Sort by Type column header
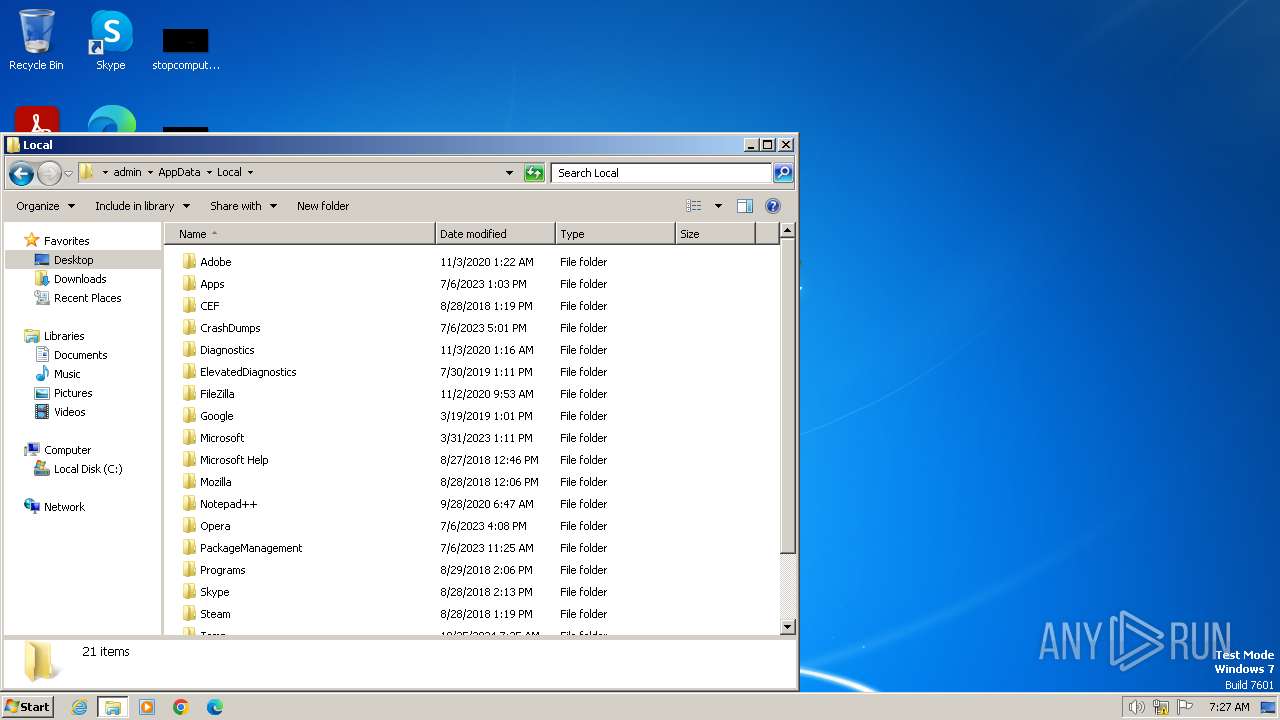 tap(615, 234)
